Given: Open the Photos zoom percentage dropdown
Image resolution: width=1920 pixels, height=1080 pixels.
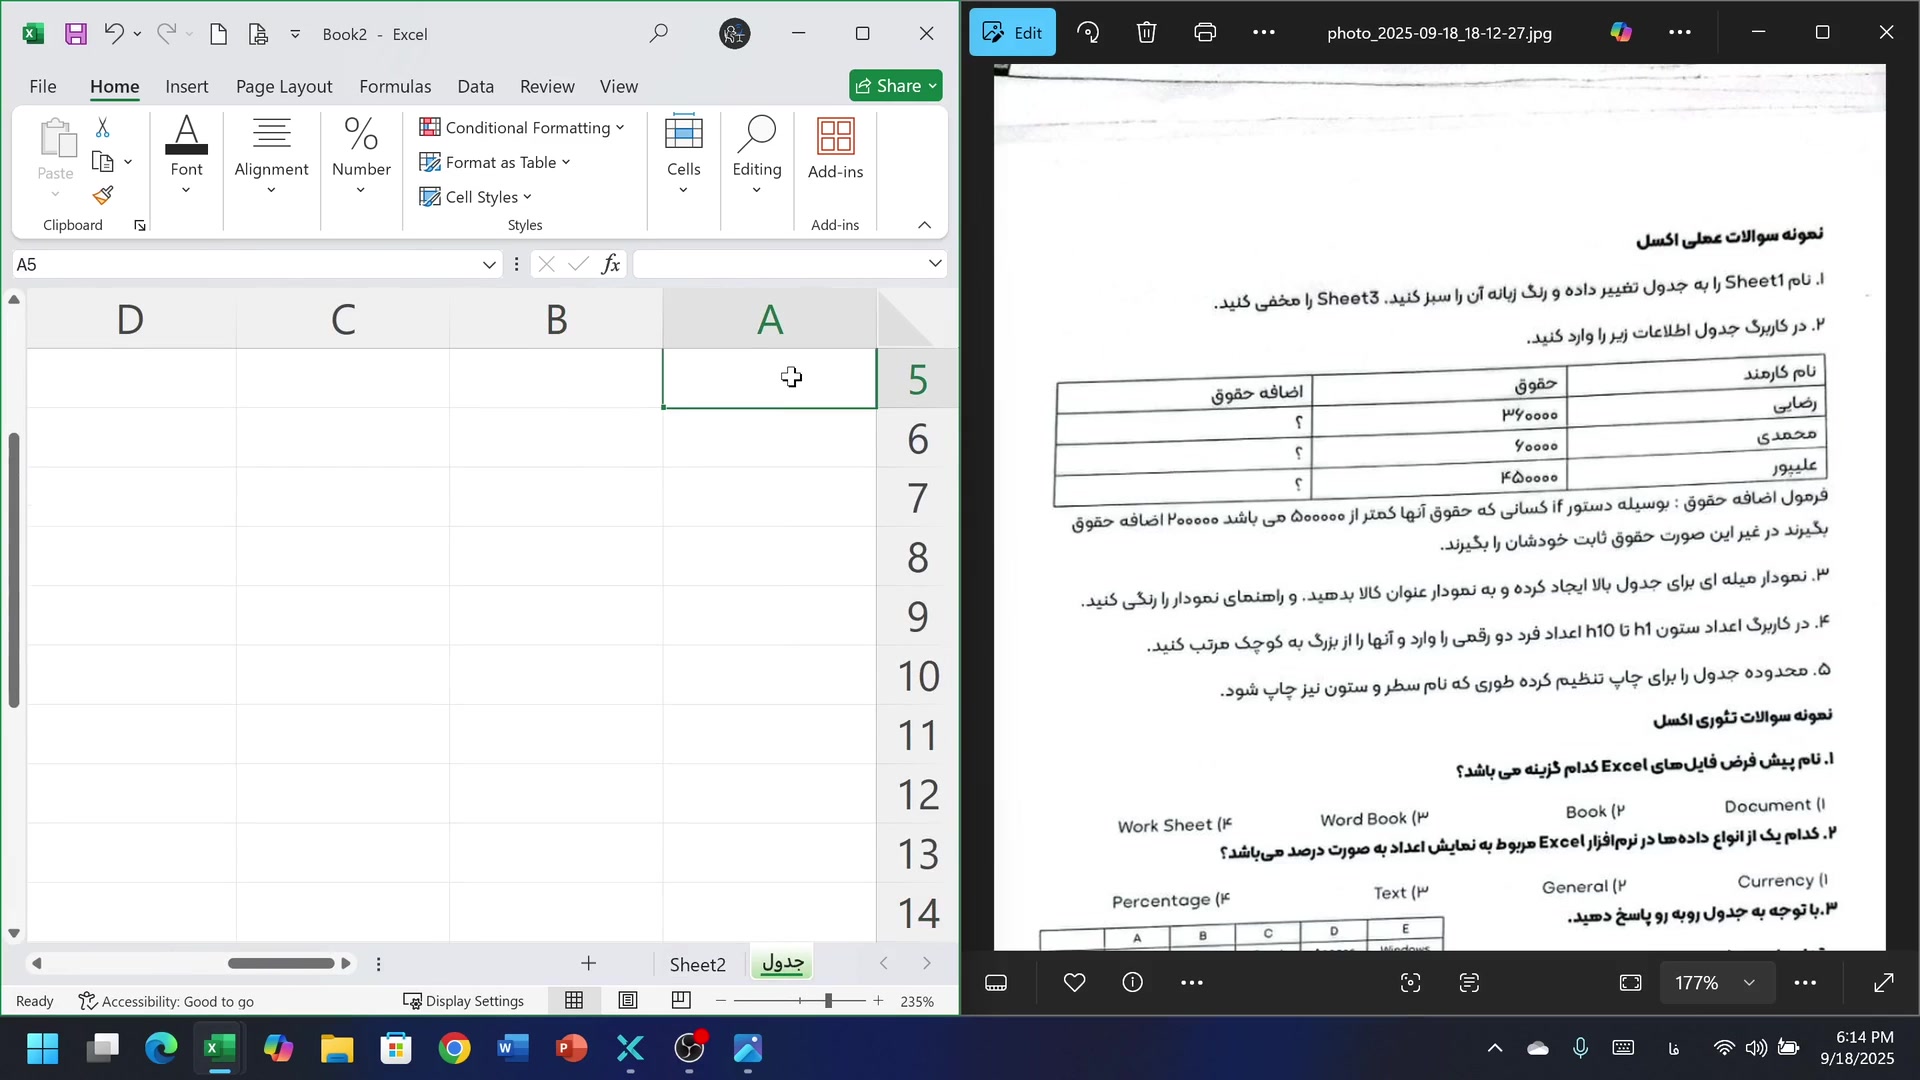Looking at the screenshot, I should 1749,983.
